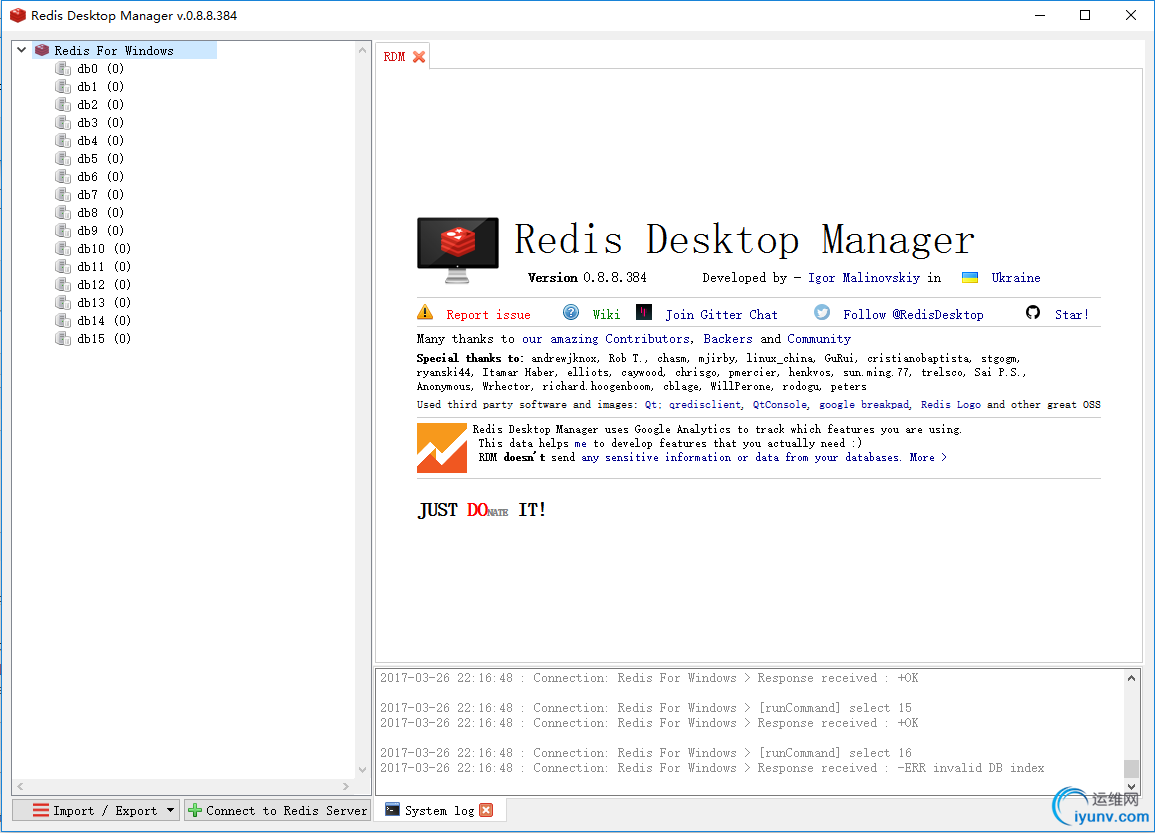Open the Report issue link

488,314
